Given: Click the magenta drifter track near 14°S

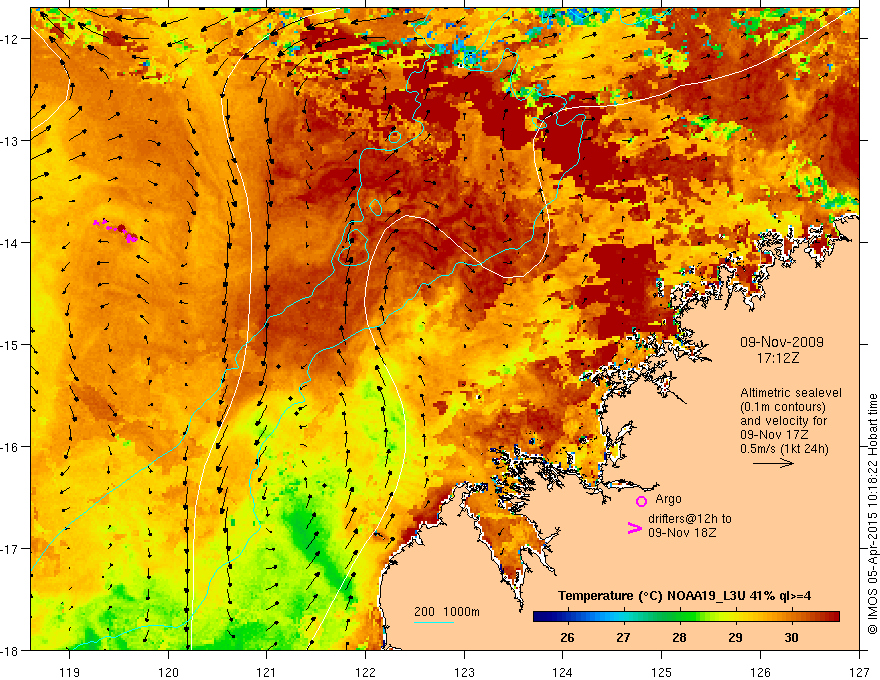Looking at the screenshot, I should pos(116,230).
